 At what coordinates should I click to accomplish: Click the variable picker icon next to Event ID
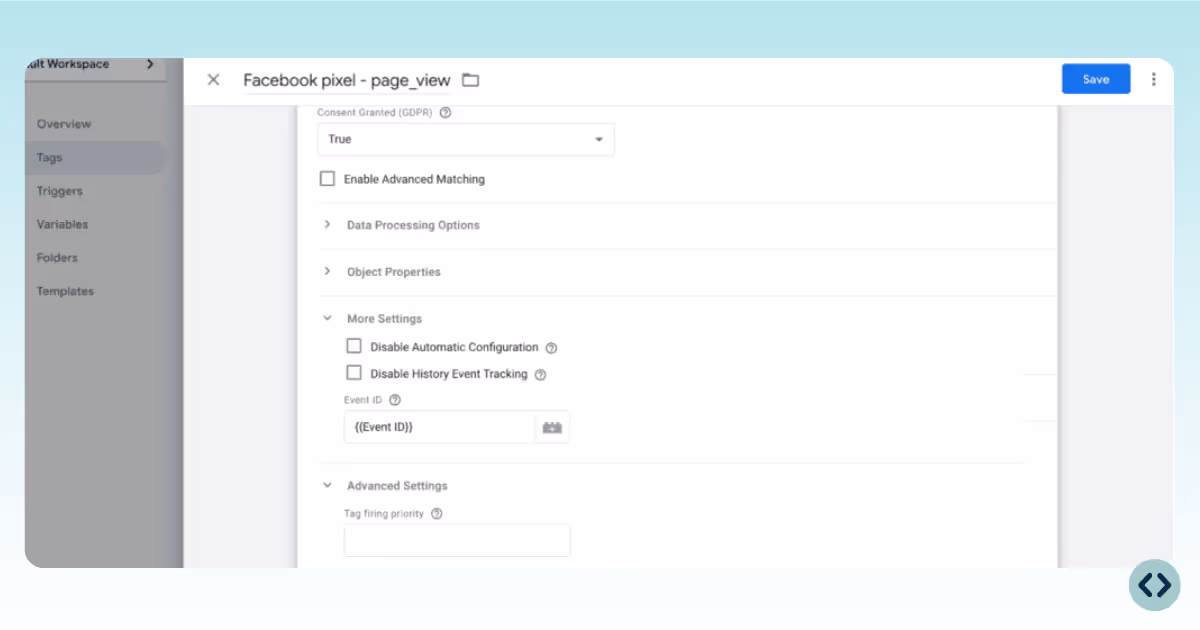click(x=552, y=427)
